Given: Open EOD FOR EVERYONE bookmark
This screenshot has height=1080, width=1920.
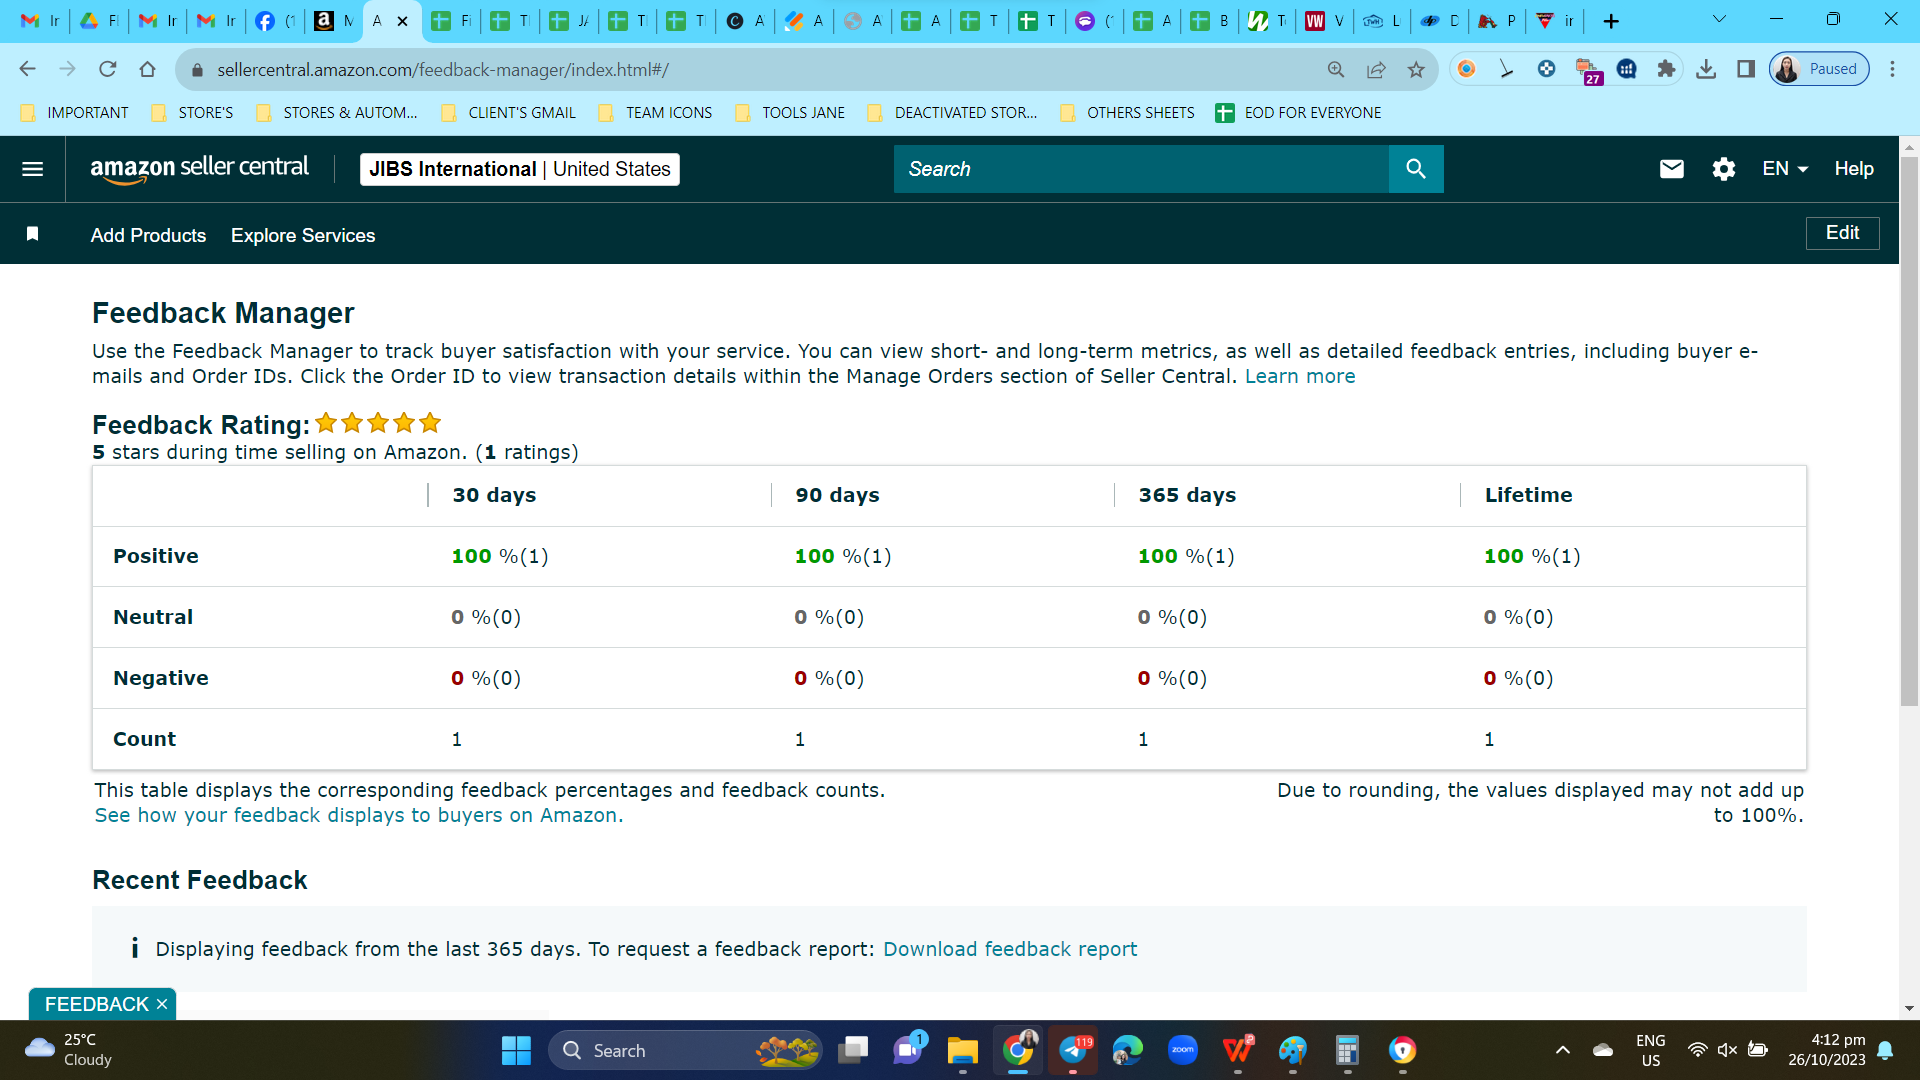Looking at the screenshot, I should pos(1299,113).
